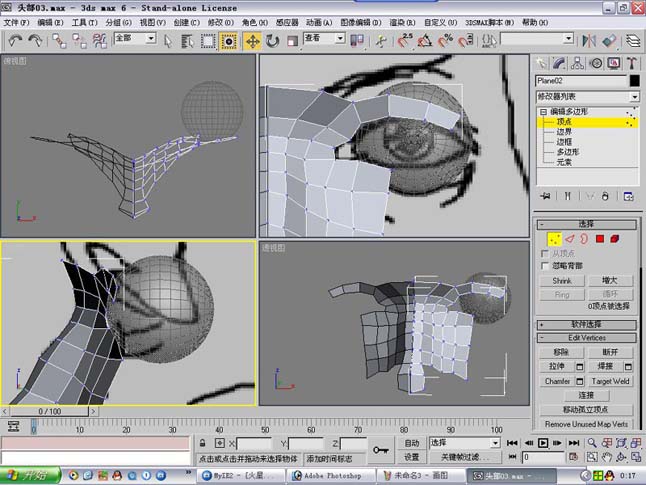Click the Undo arrow icon
The width and height of the screenshot is (646, 485).
(15, 41)
